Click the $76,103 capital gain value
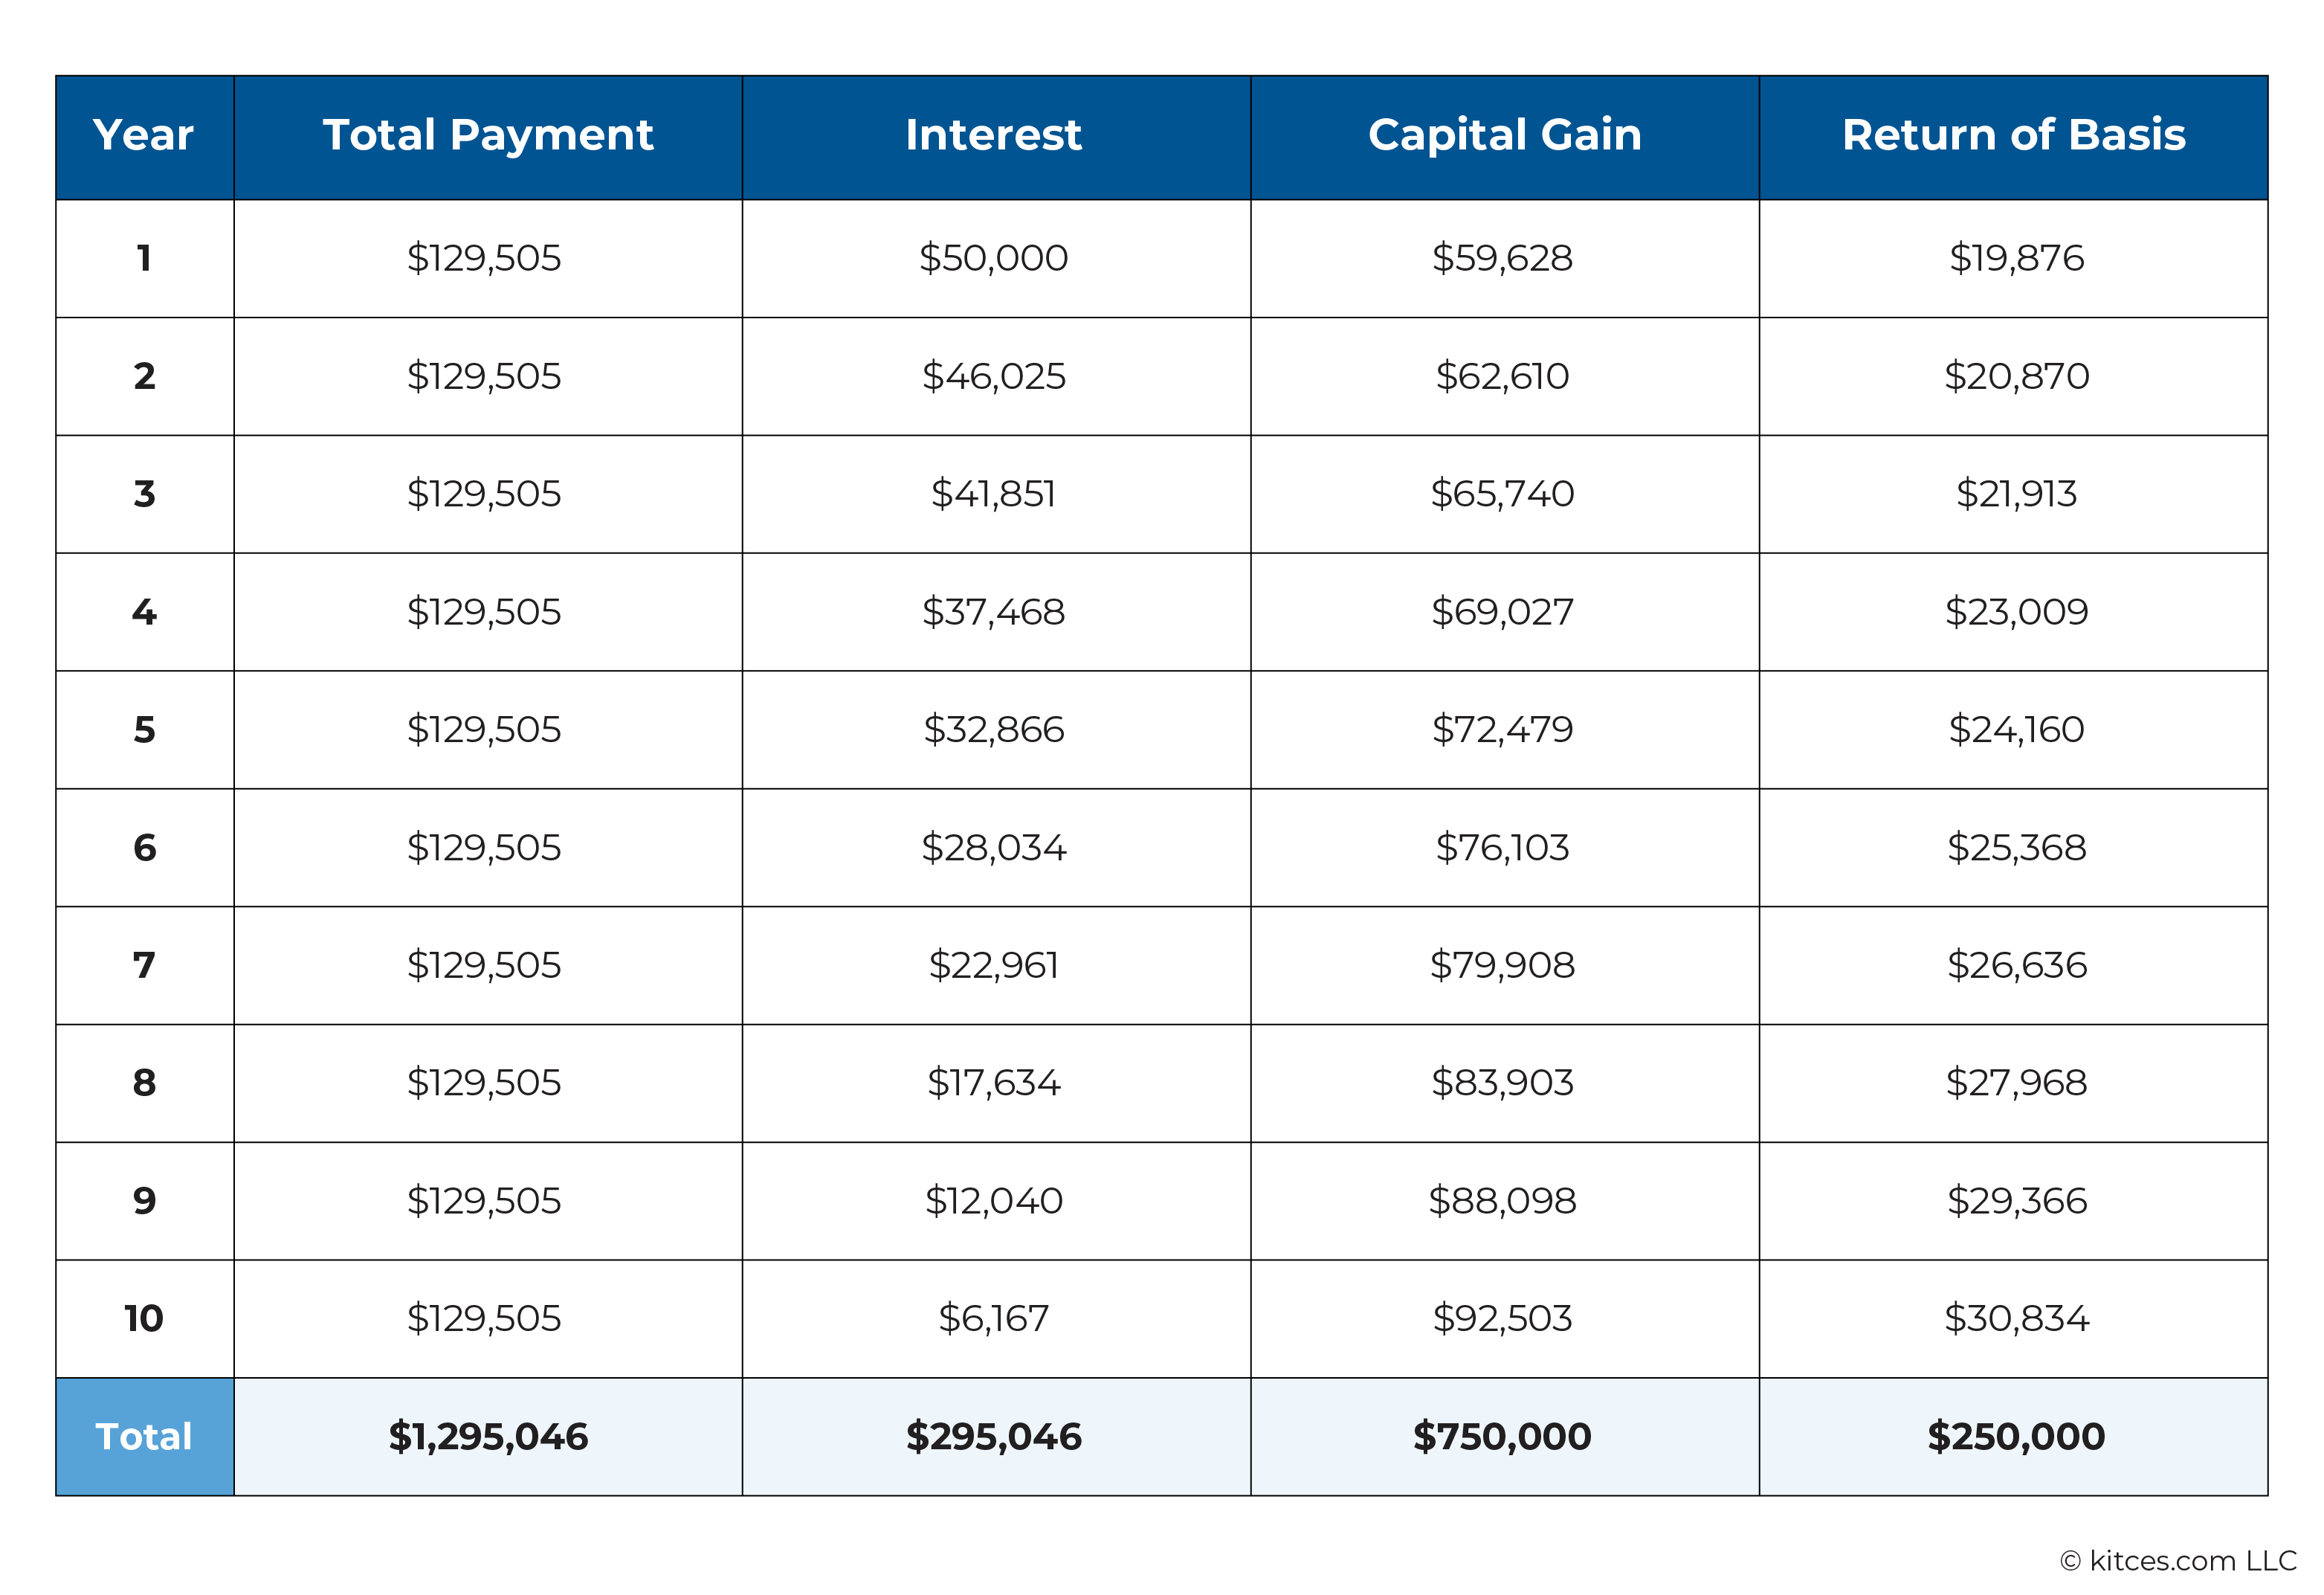 point(1502,848)
